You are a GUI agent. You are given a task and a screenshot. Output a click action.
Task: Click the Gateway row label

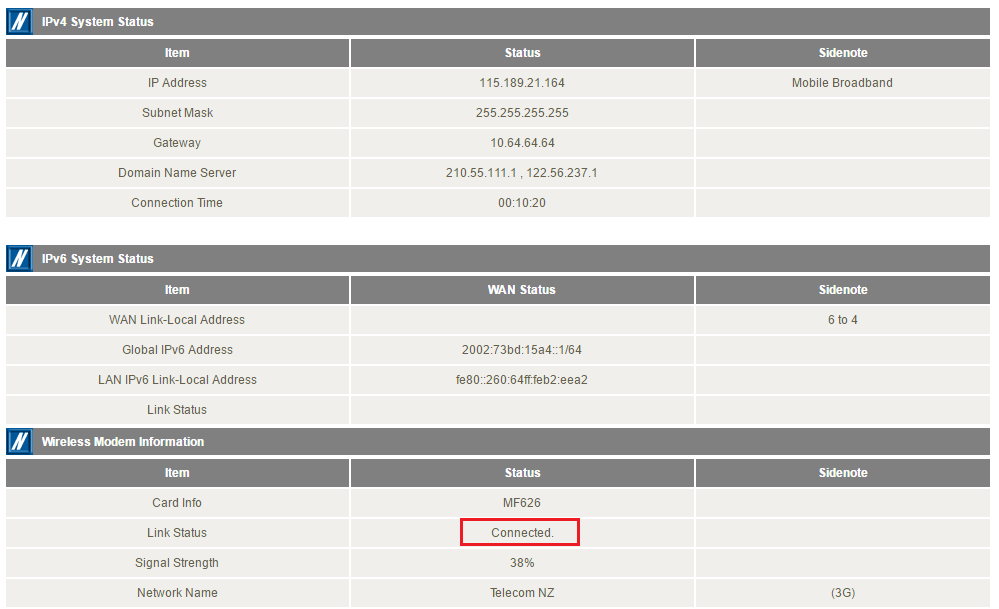click(177, 143)
